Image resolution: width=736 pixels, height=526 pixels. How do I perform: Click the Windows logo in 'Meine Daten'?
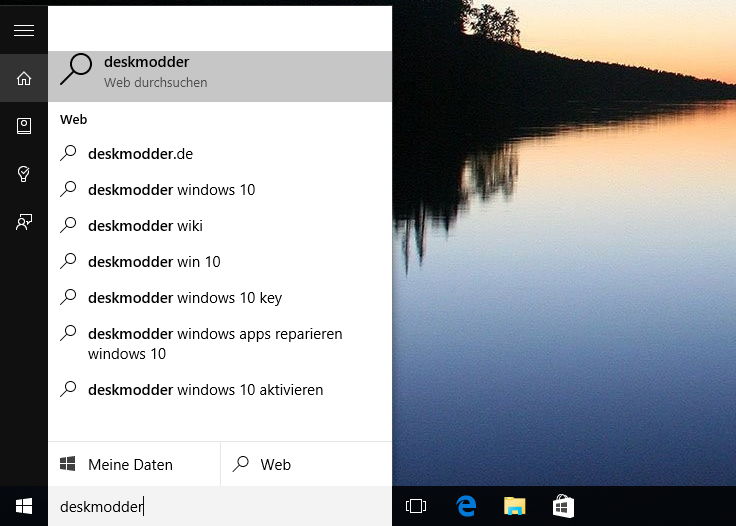68,464
